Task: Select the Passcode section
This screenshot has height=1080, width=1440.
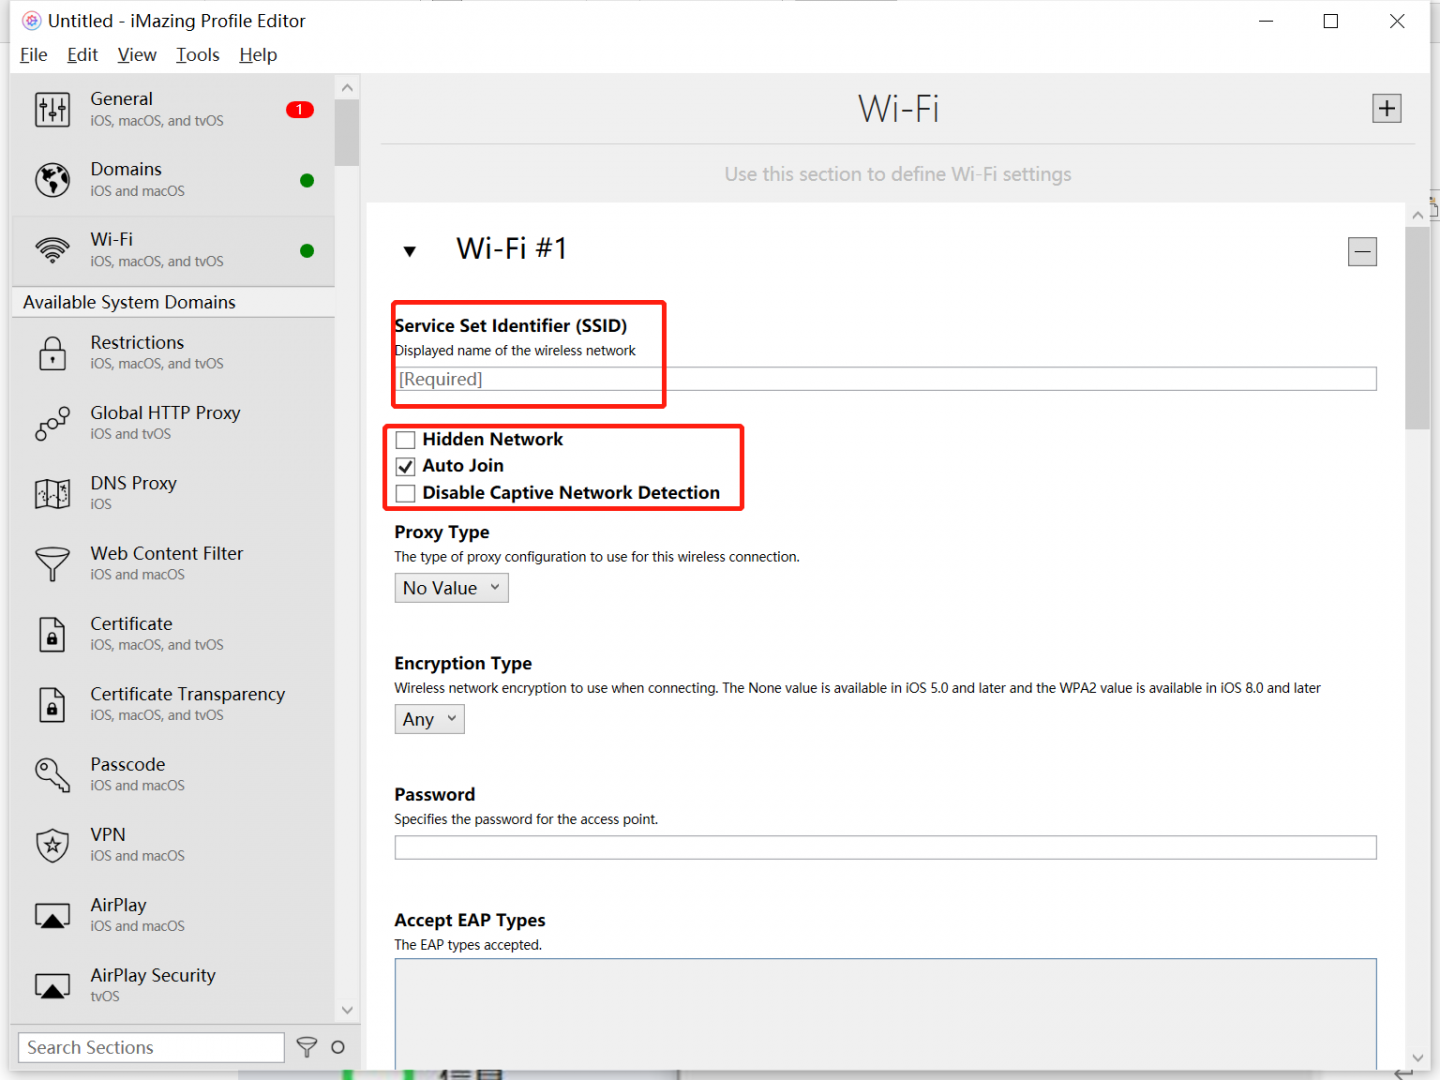Action: point(173,775)
